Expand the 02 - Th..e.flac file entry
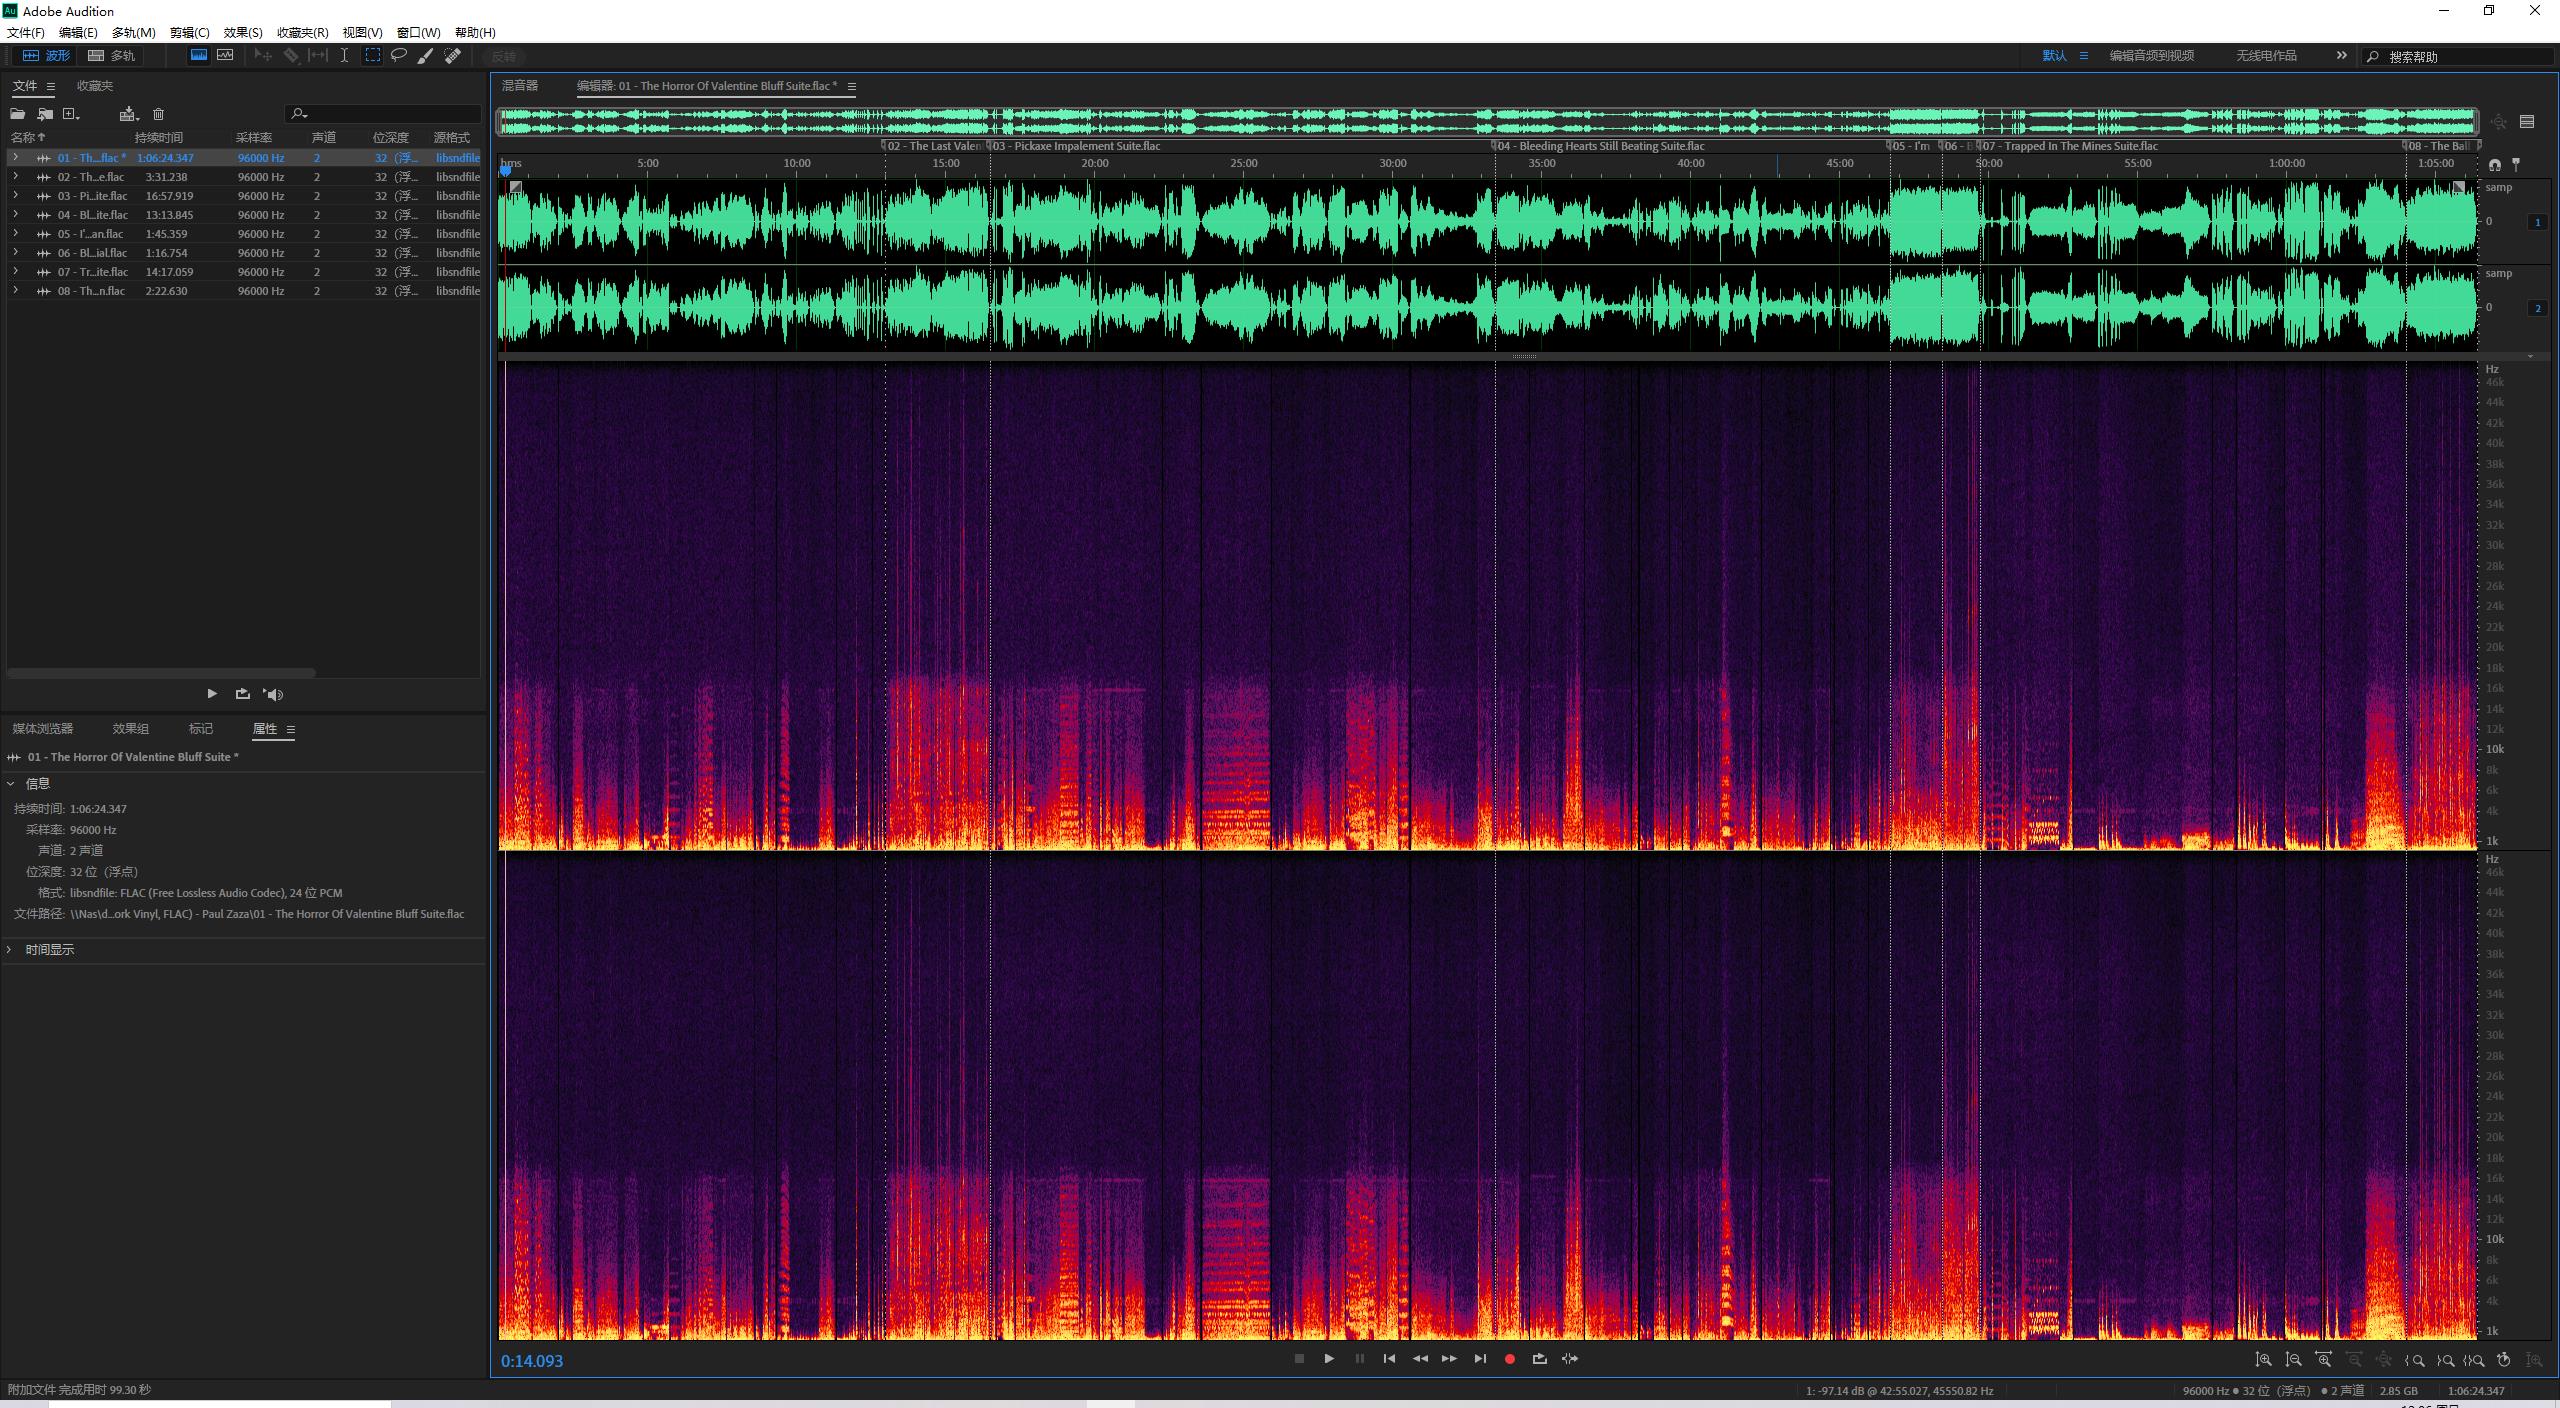Viewport: 2560px width, 1408px height. (15, 177)
